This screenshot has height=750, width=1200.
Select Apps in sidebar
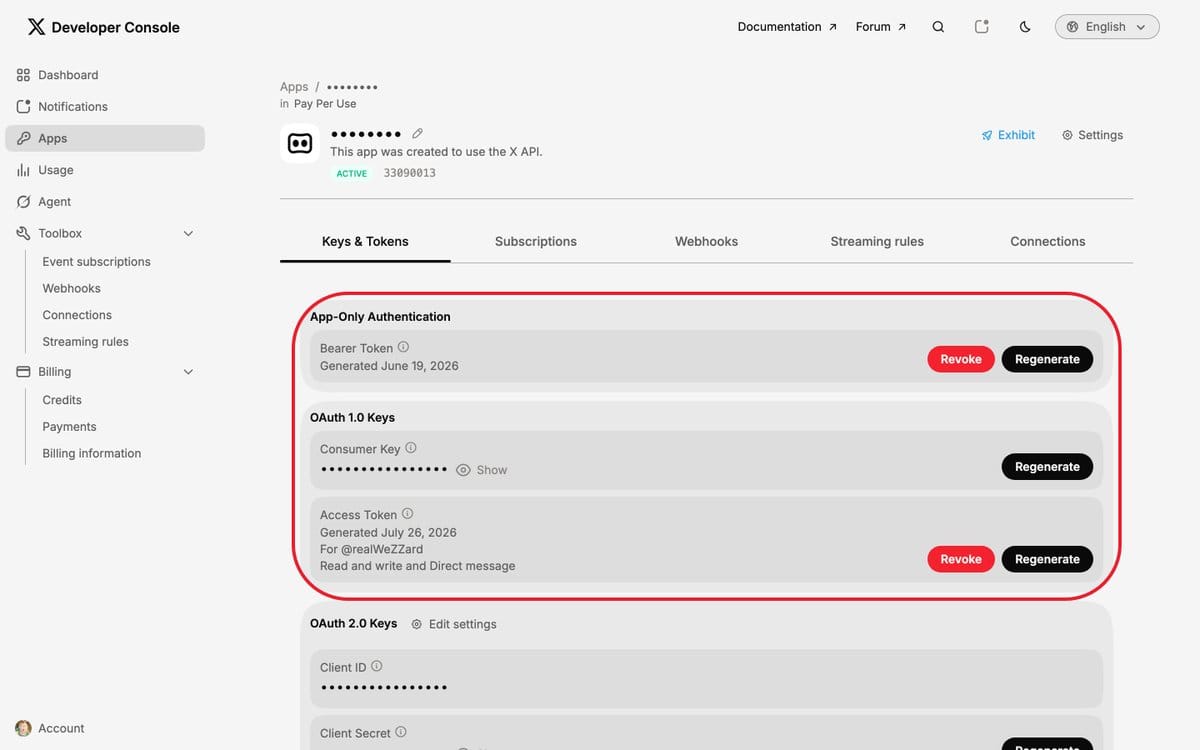(105, 138)
